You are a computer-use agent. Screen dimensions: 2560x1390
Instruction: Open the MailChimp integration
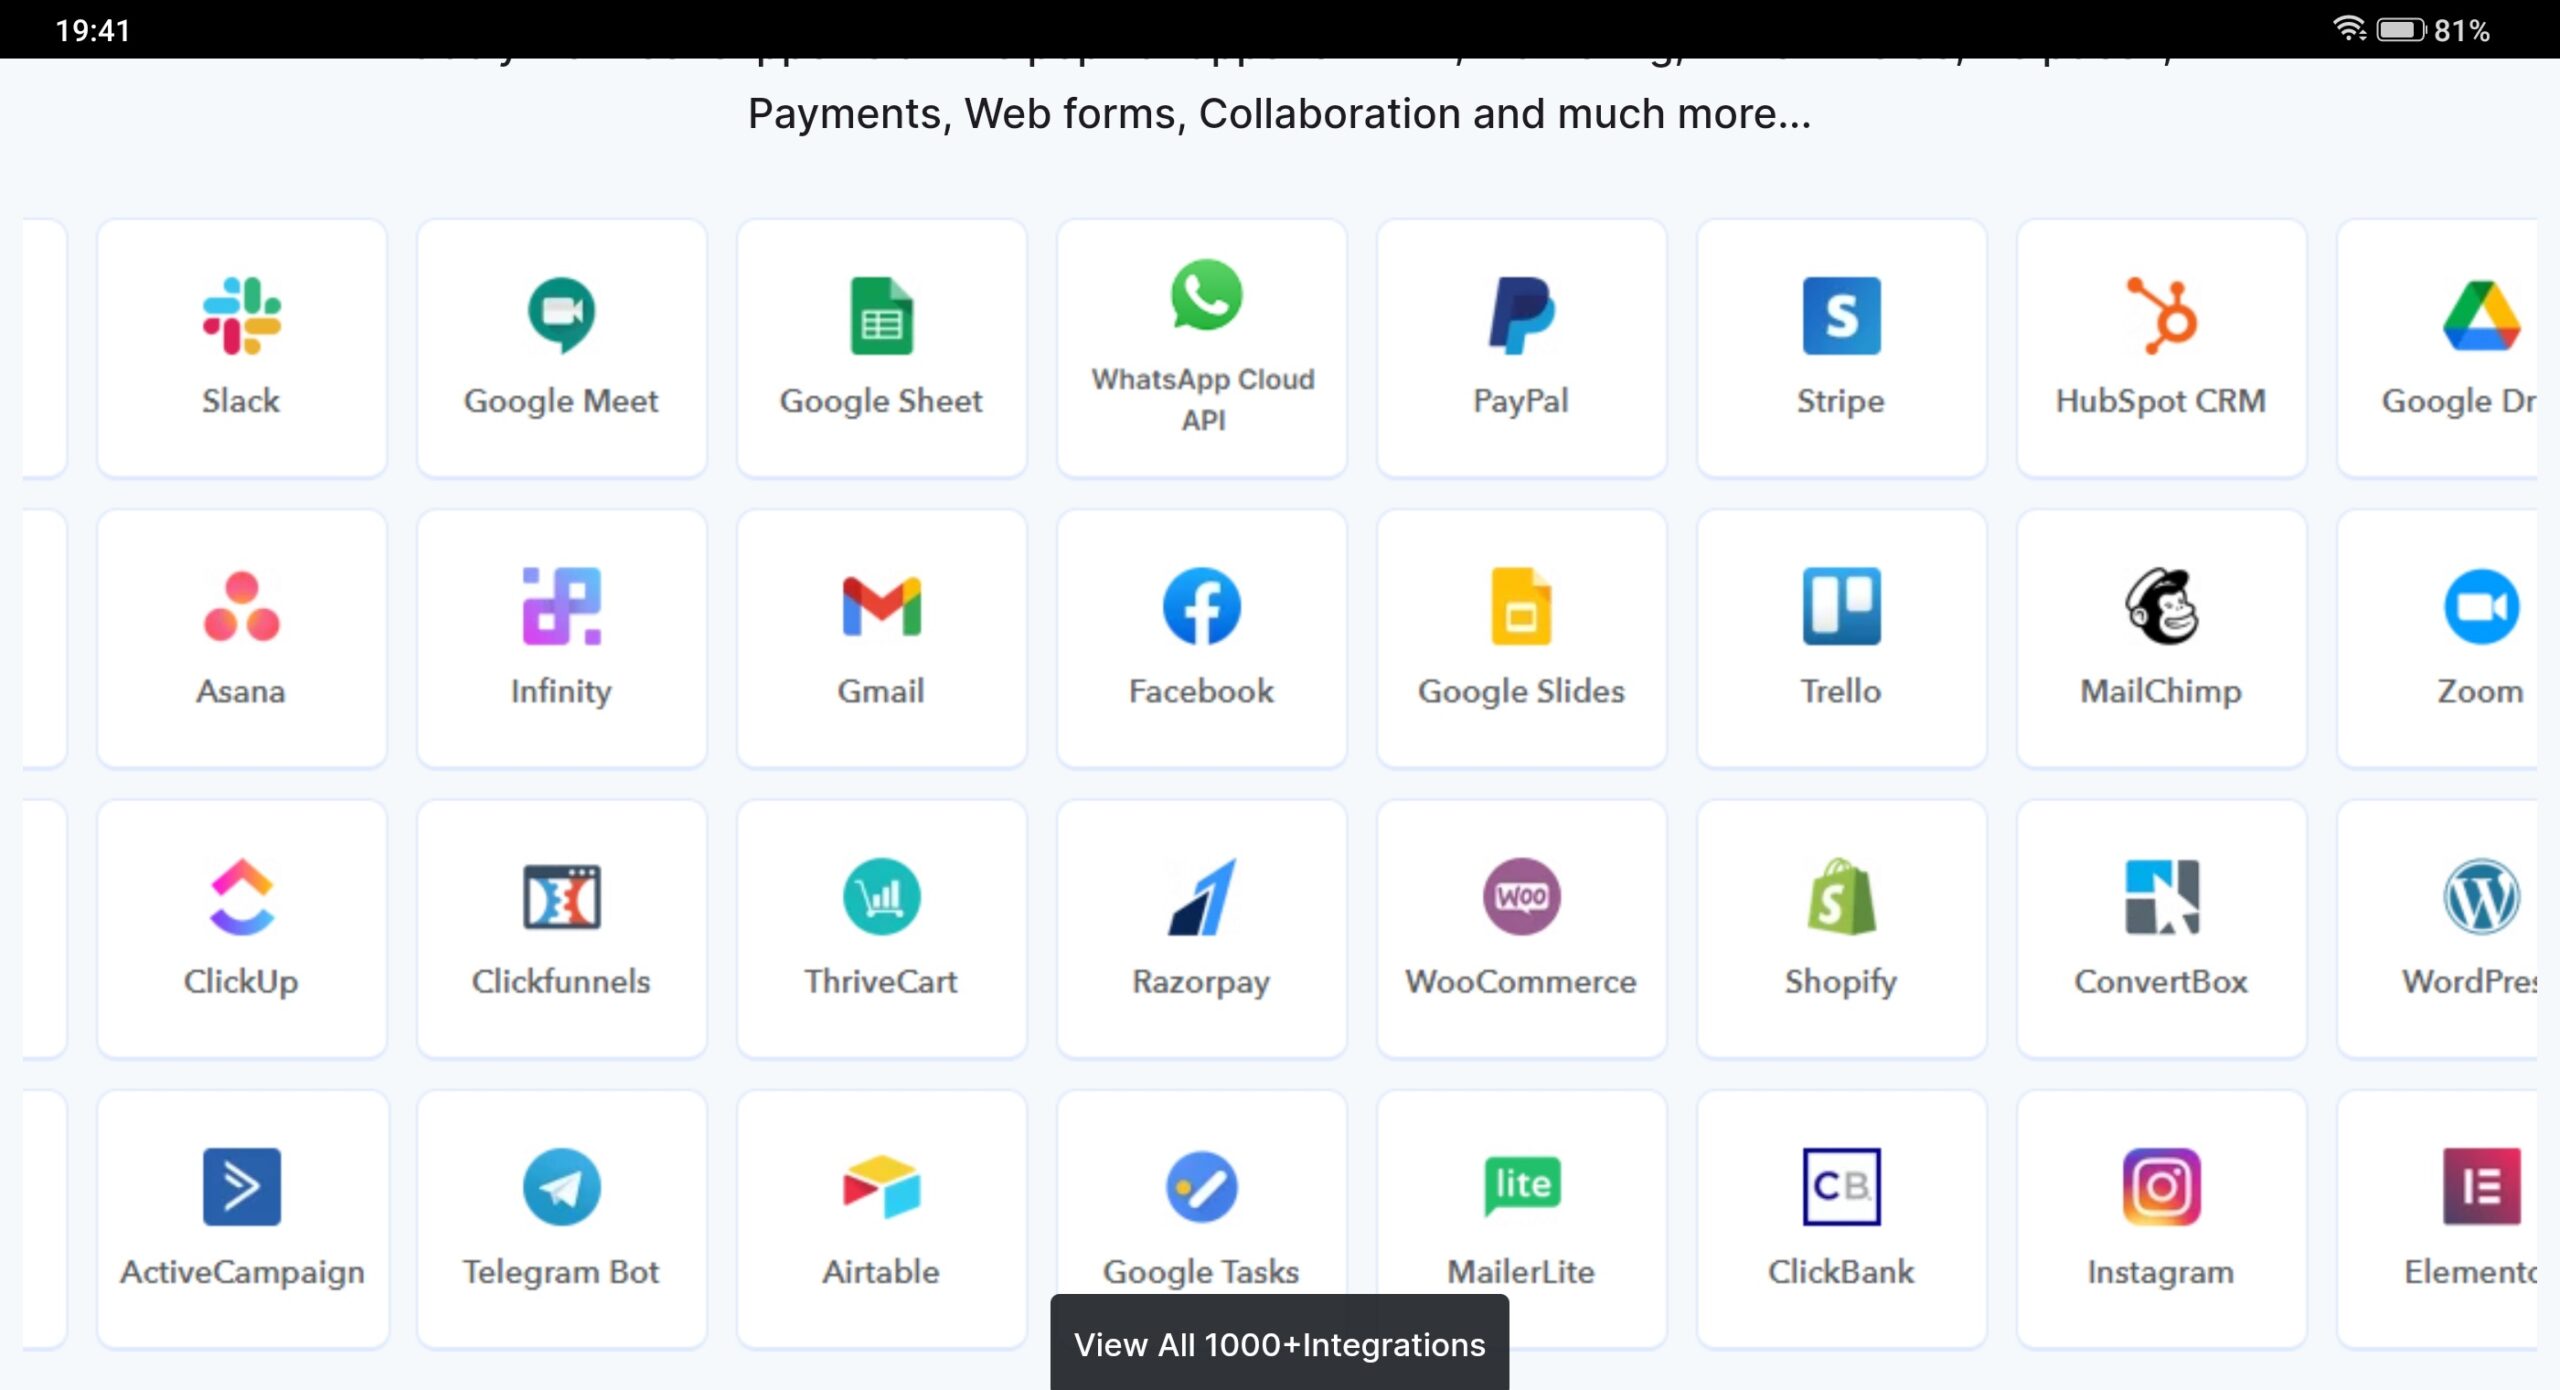2162,638
